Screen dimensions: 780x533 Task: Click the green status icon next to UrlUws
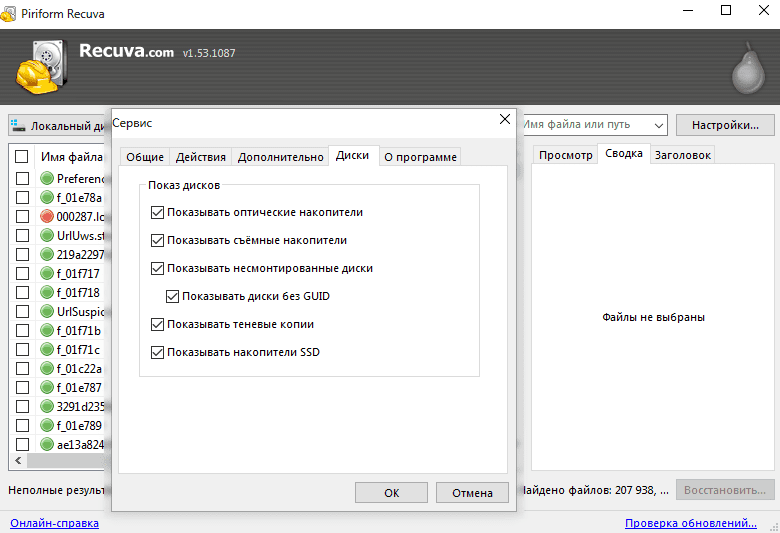47,235
